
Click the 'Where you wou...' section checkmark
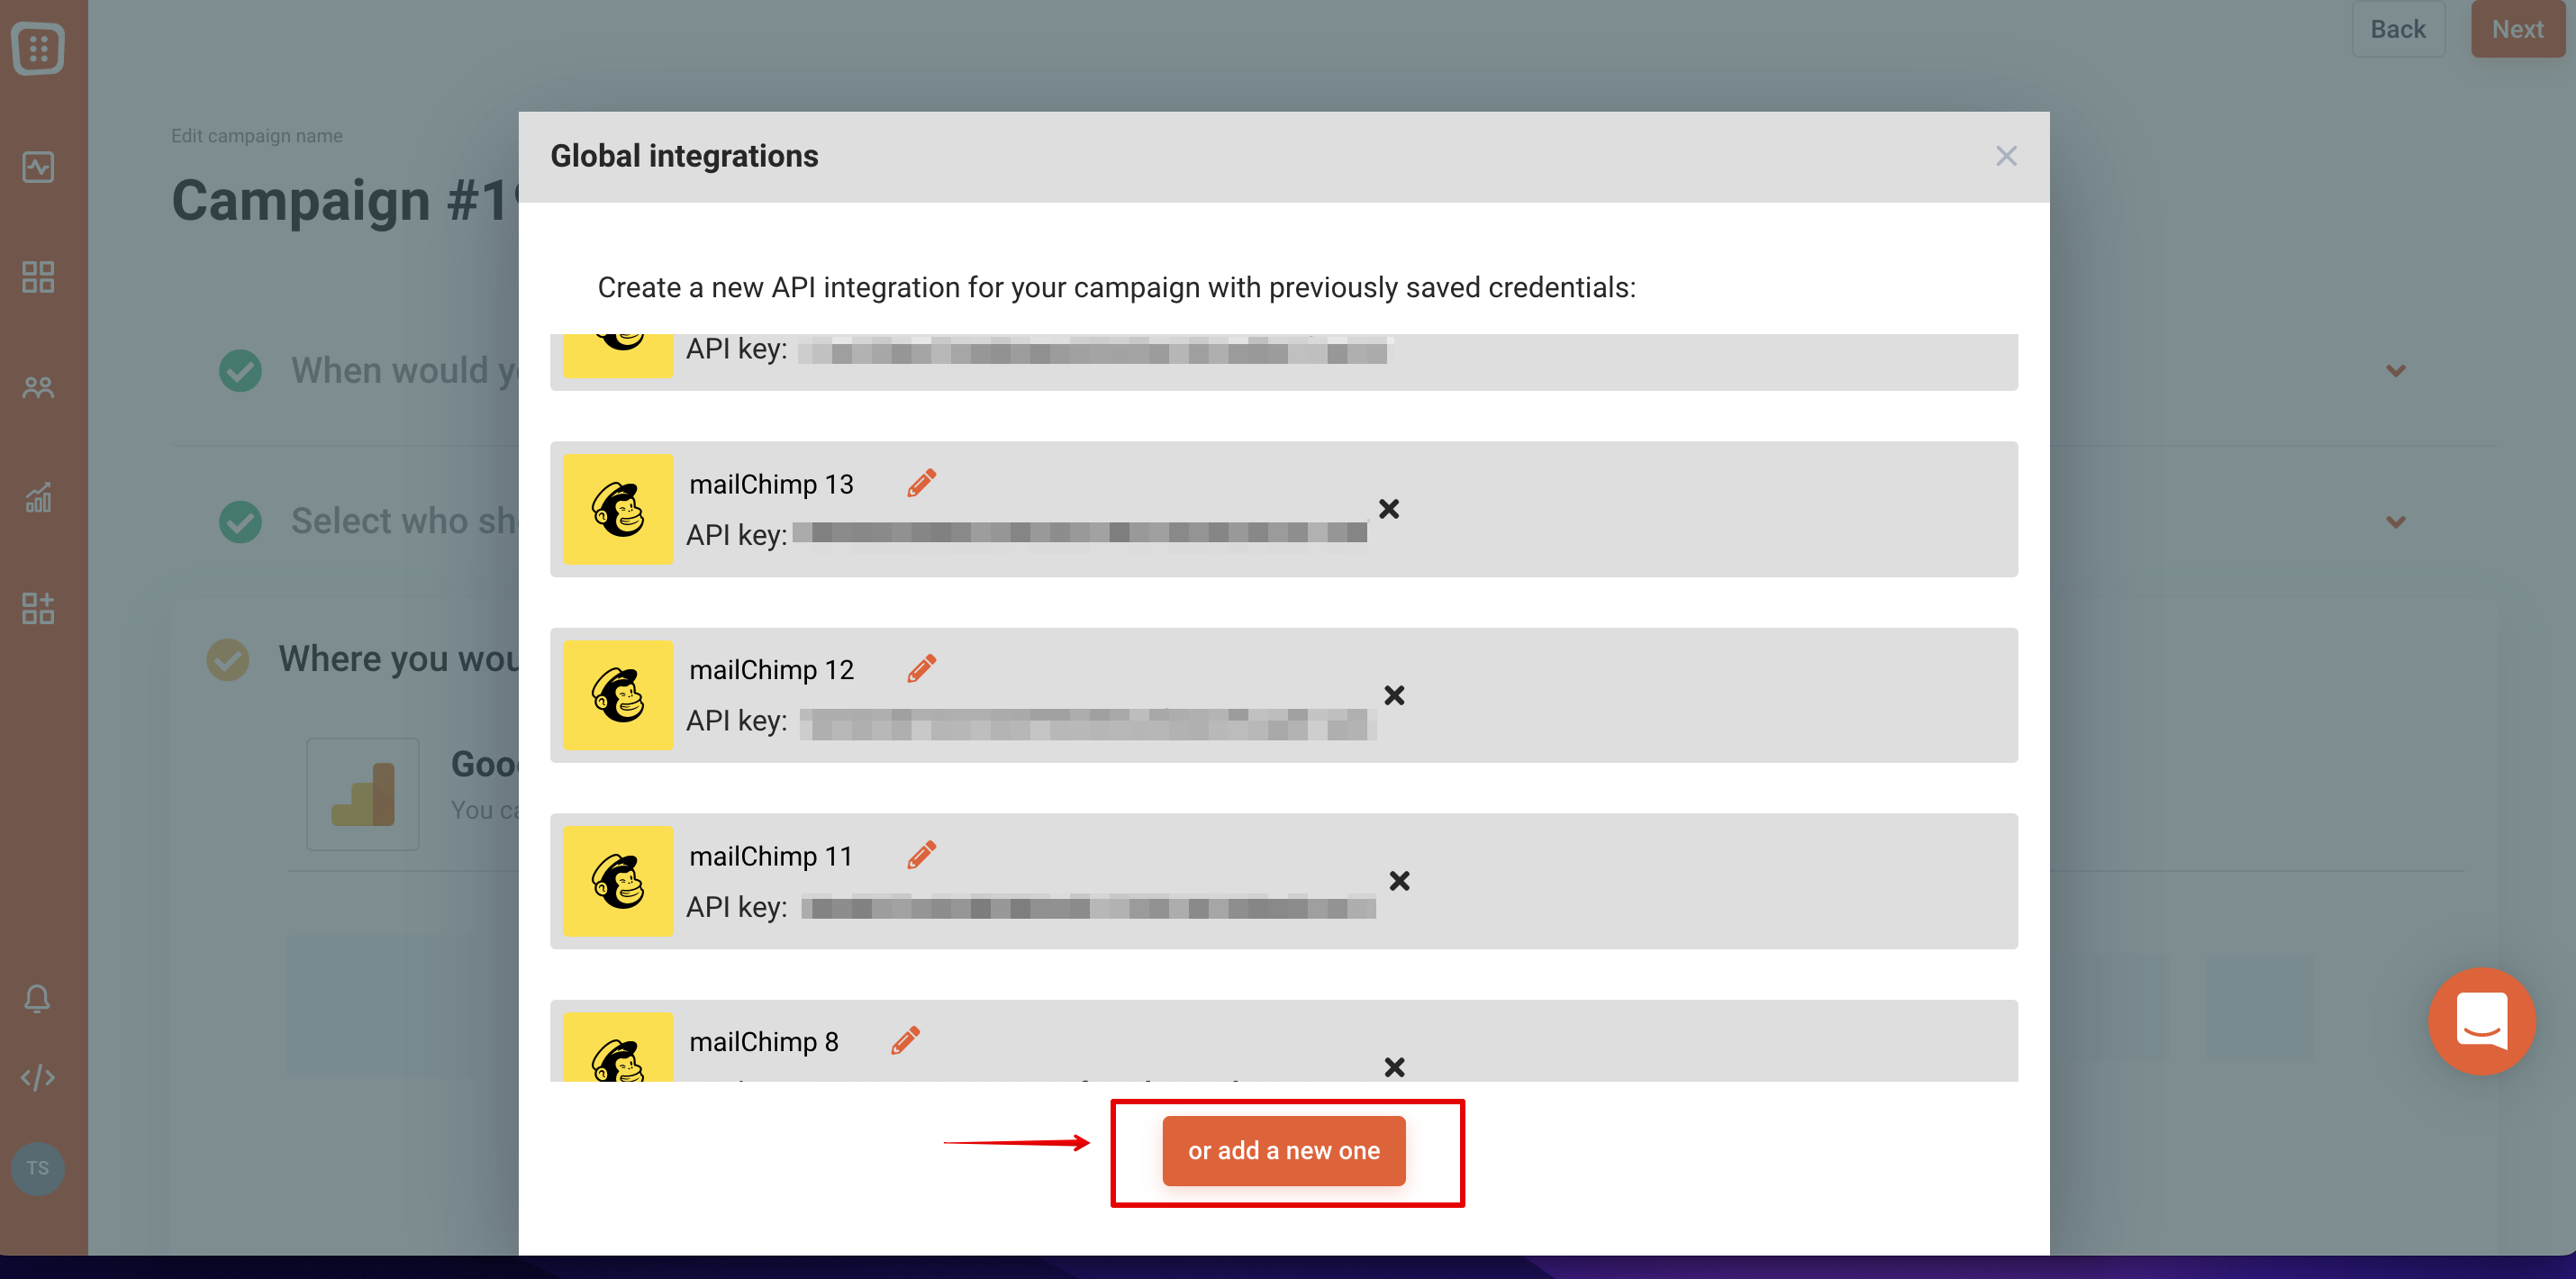pos(228,660)
